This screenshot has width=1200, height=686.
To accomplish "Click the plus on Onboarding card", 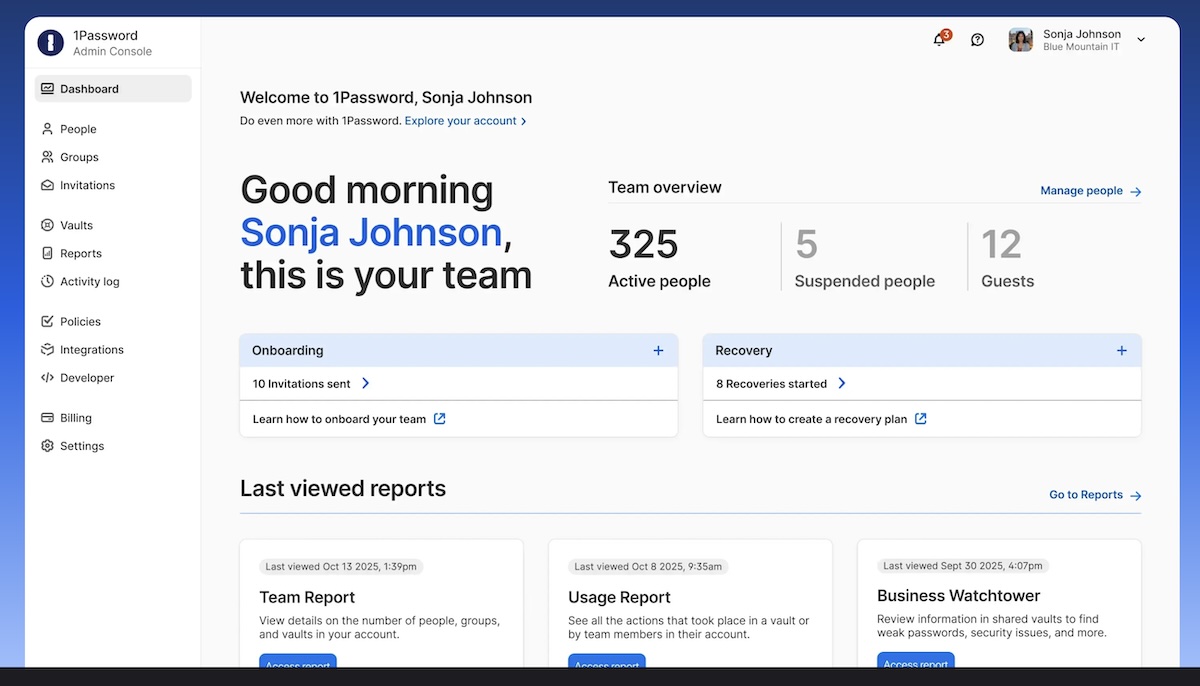I will coord(658,351).
